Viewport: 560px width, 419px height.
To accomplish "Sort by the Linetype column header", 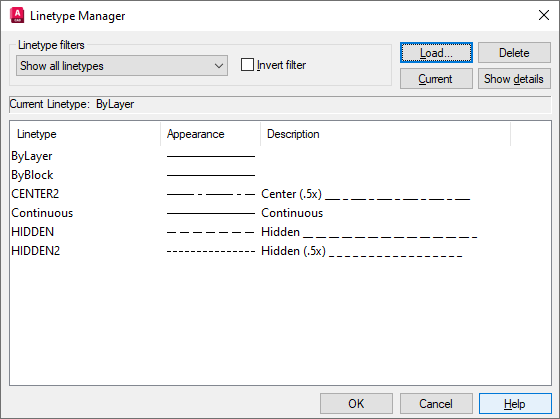I will [85, 134].
